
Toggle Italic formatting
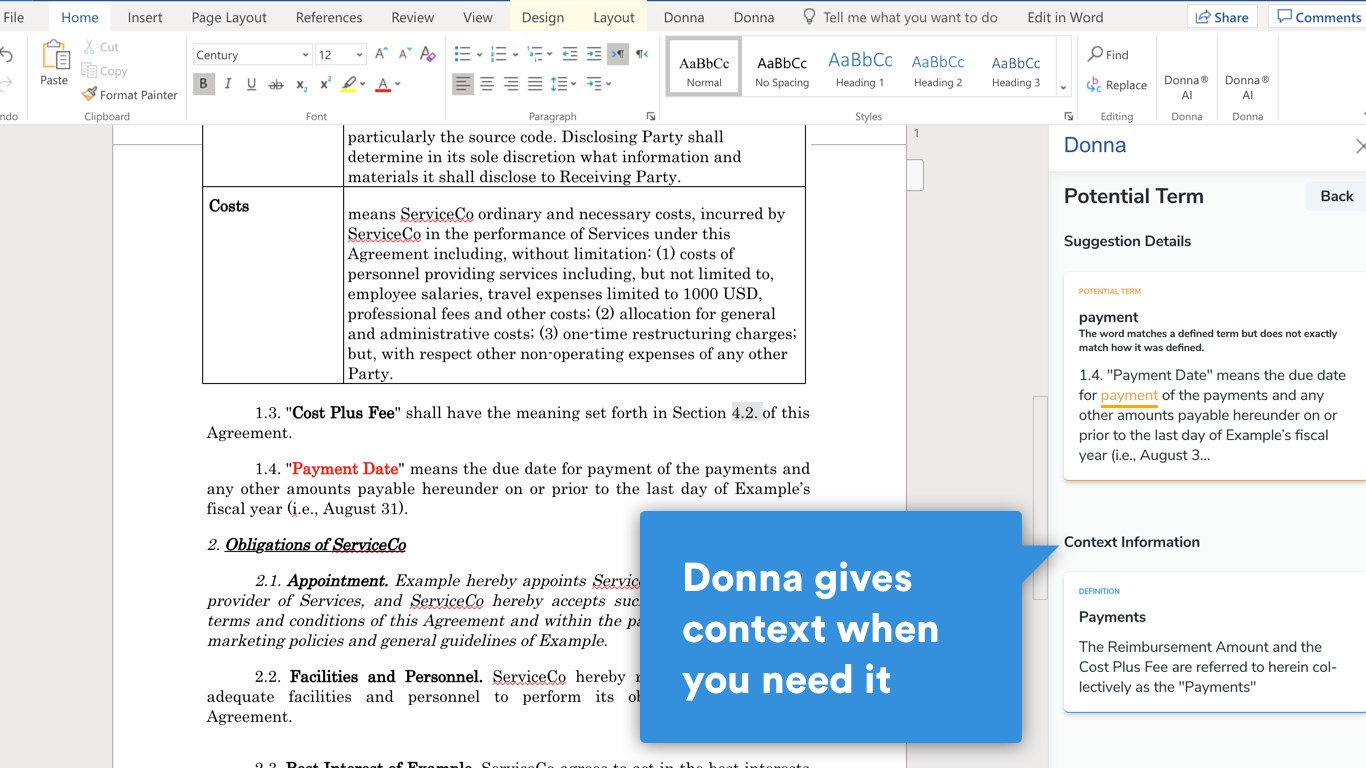(x=227, y=84)
